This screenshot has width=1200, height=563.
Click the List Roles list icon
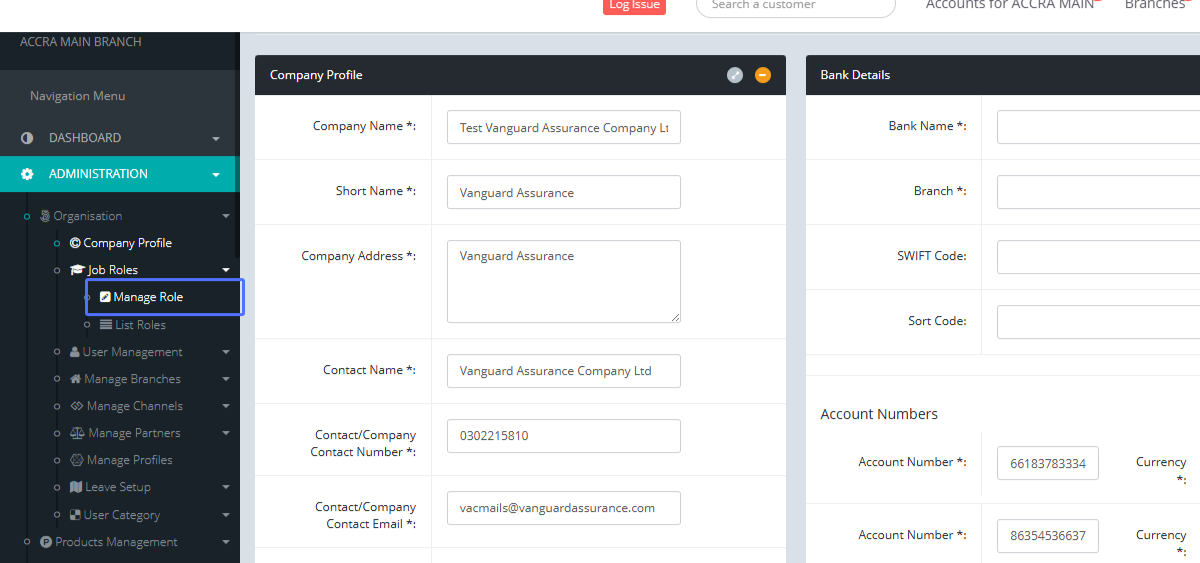click(x=106, y=325)
